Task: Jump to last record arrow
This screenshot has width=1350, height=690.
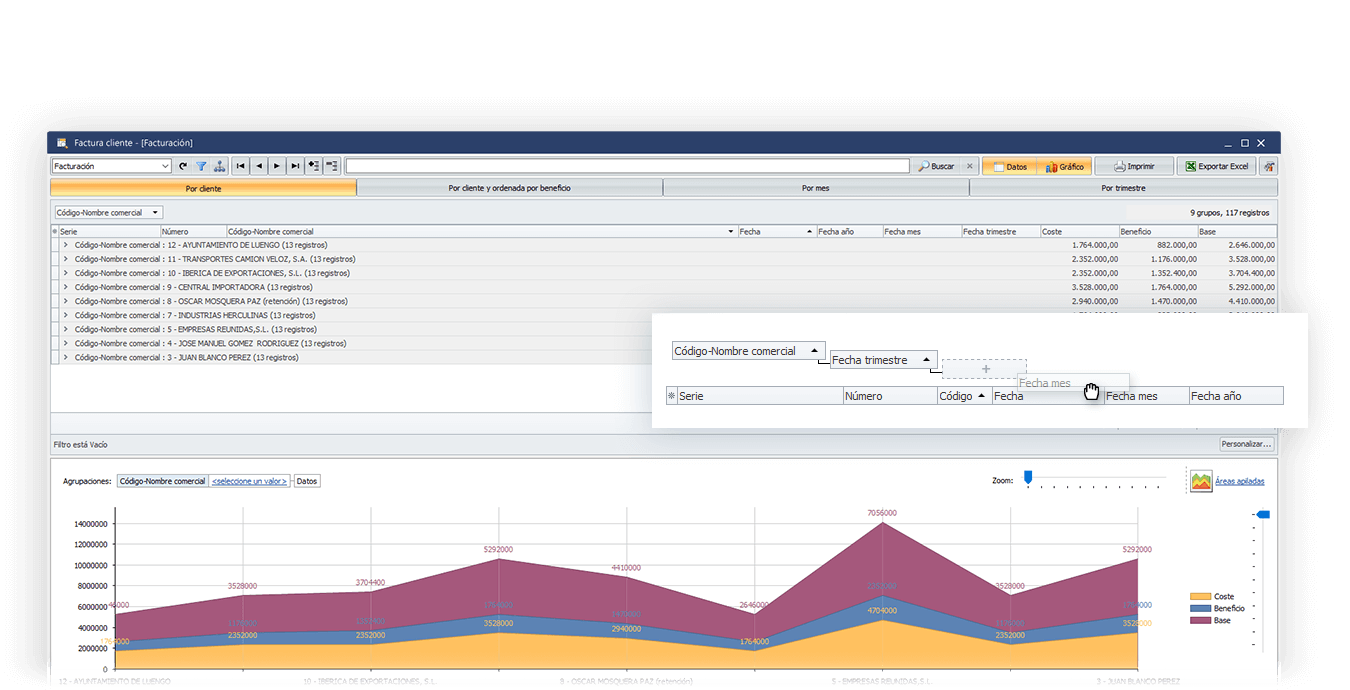Action: click(x=295, y=167)
